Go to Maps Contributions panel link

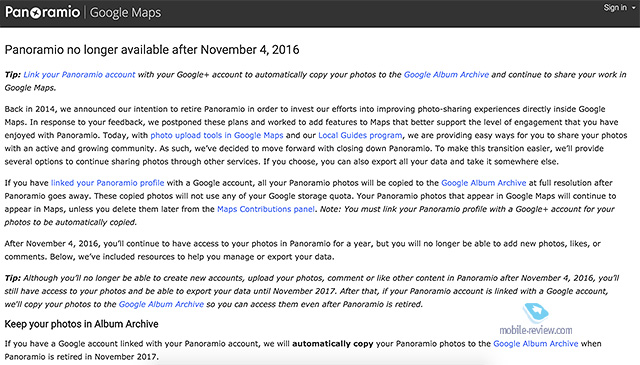(x=266, y=209)
